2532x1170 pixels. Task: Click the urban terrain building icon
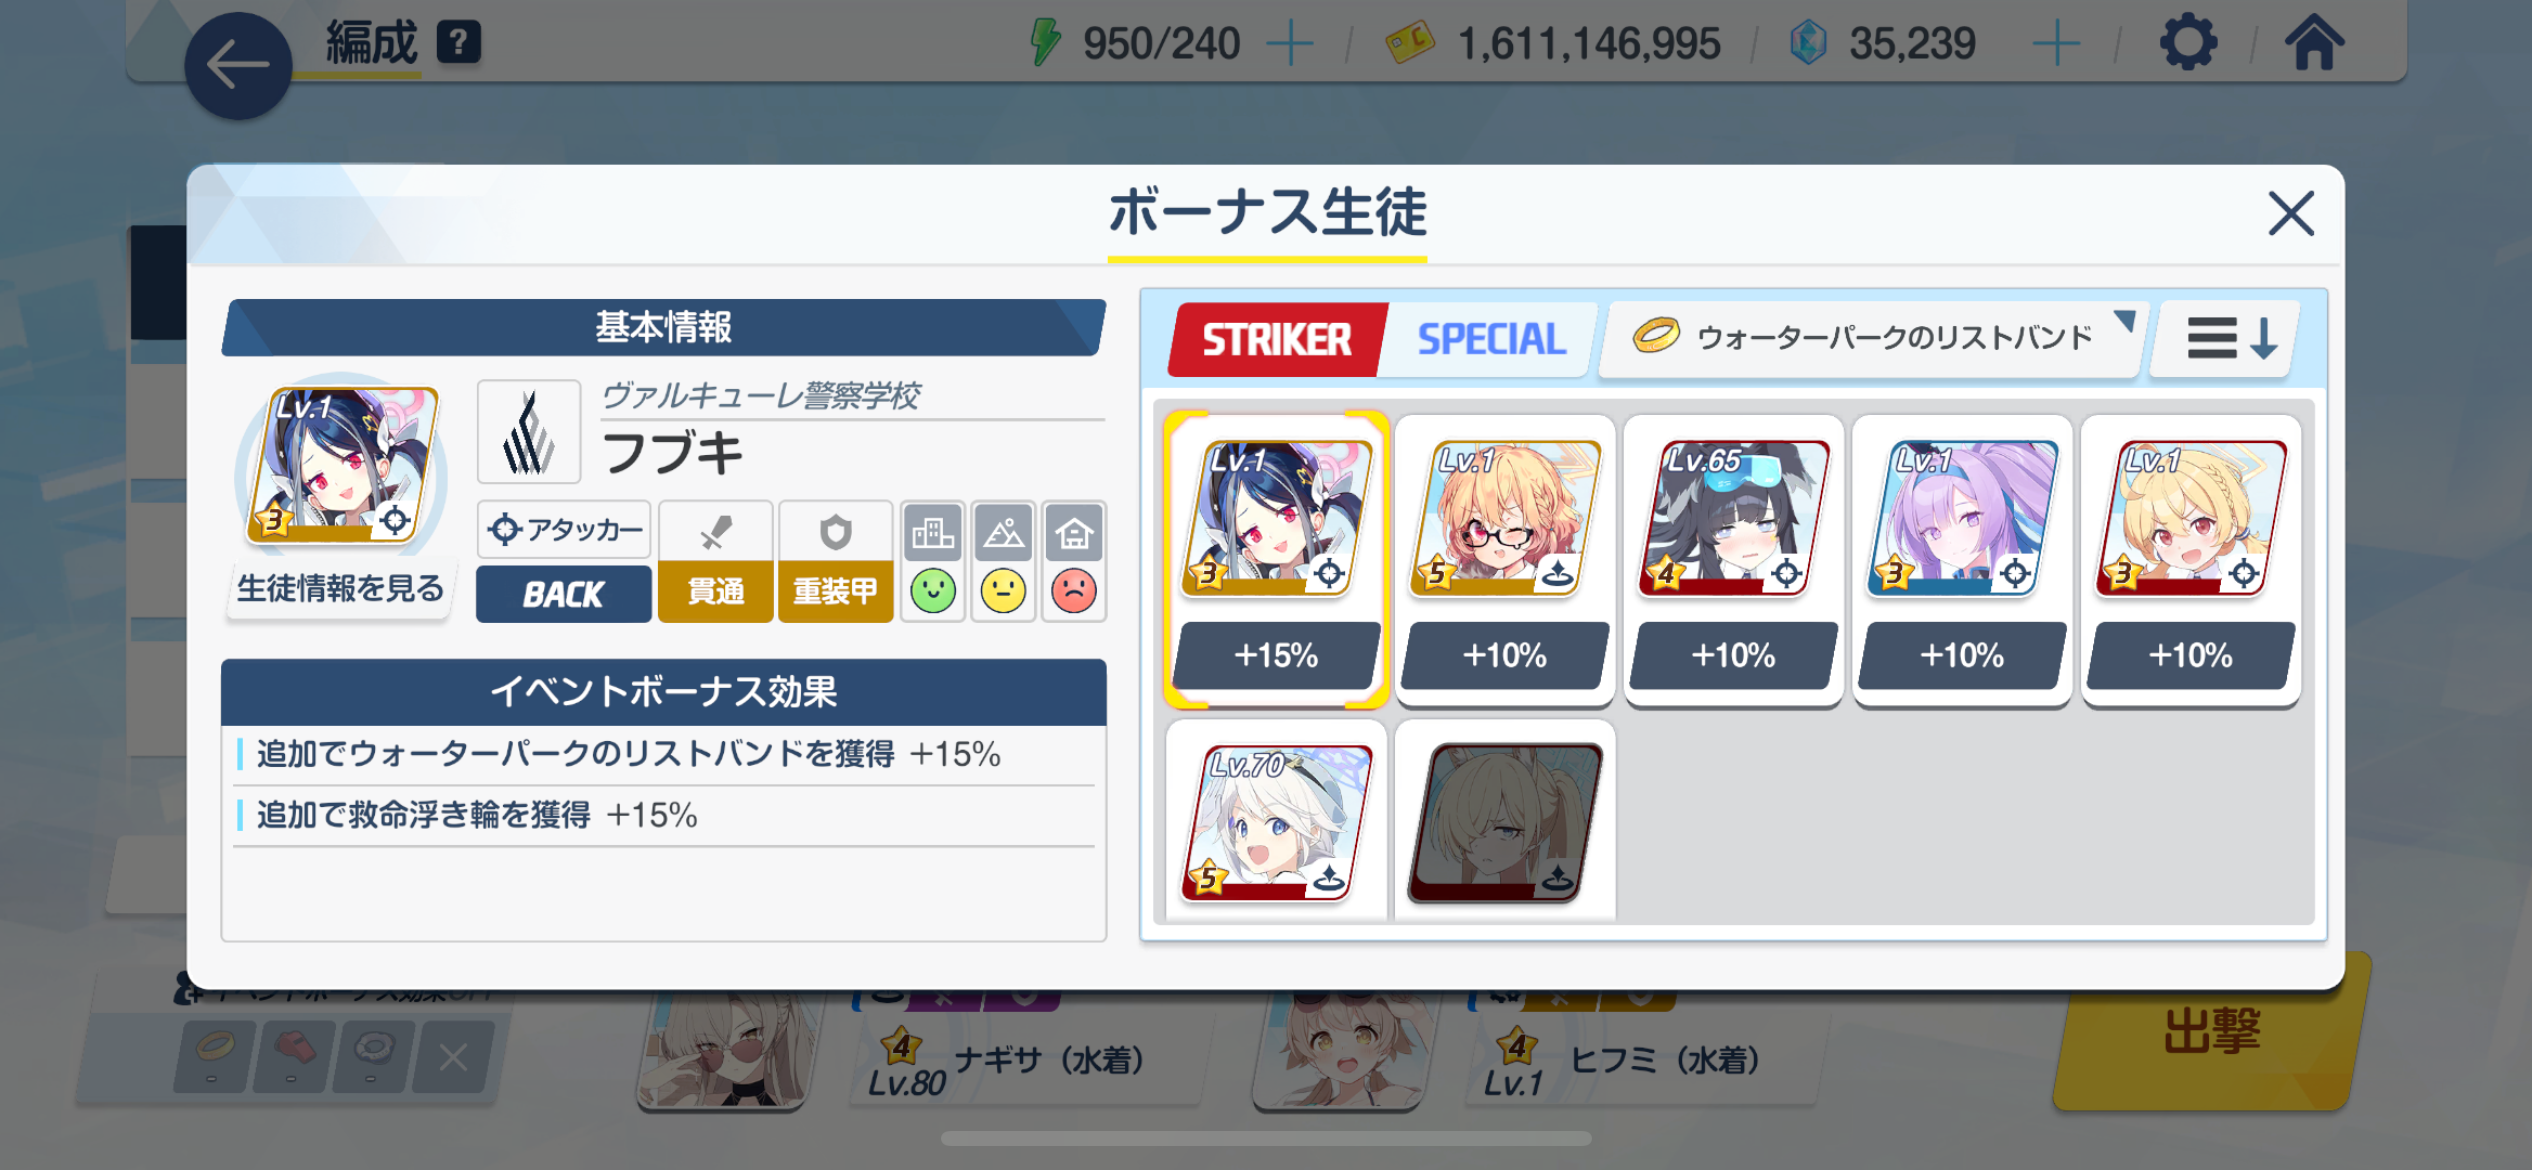[x=932, y=532]
